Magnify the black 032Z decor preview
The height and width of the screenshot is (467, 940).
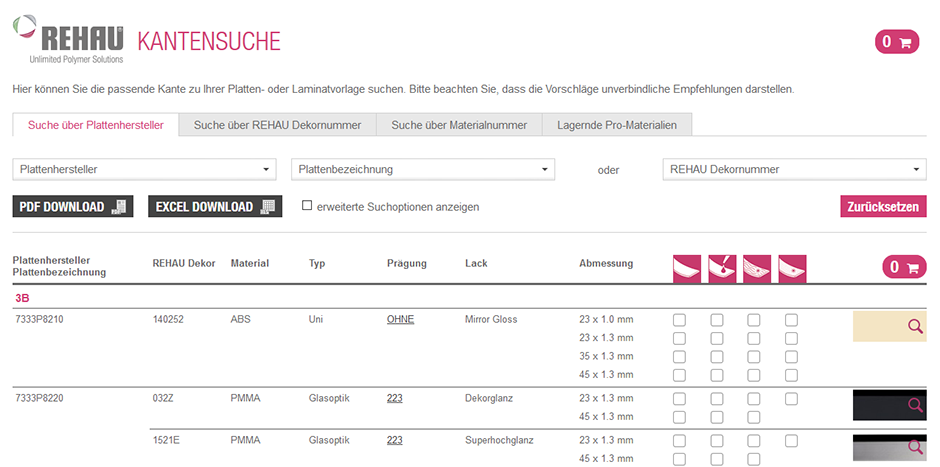click(x=914, y=405)
